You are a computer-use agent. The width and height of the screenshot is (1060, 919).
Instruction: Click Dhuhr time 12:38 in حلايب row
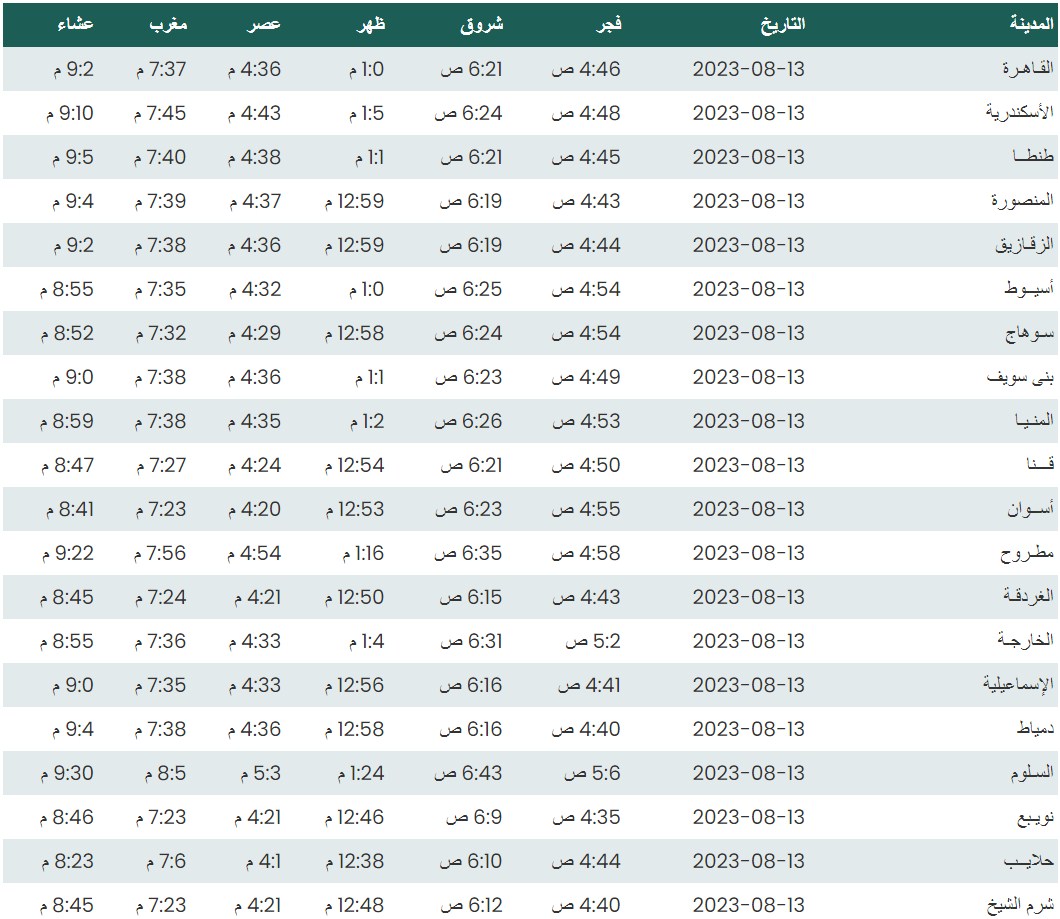(354, 861)
